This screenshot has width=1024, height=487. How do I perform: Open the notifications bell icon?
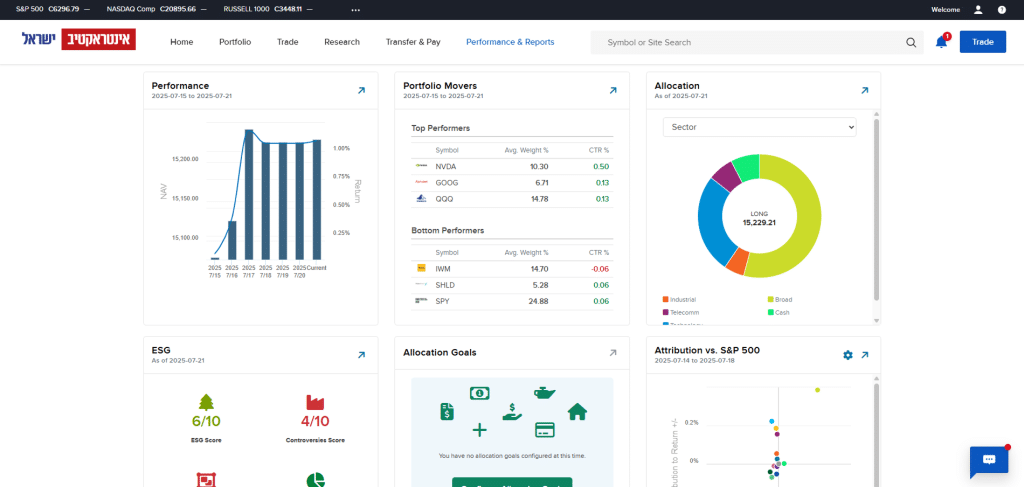point(941,43)
